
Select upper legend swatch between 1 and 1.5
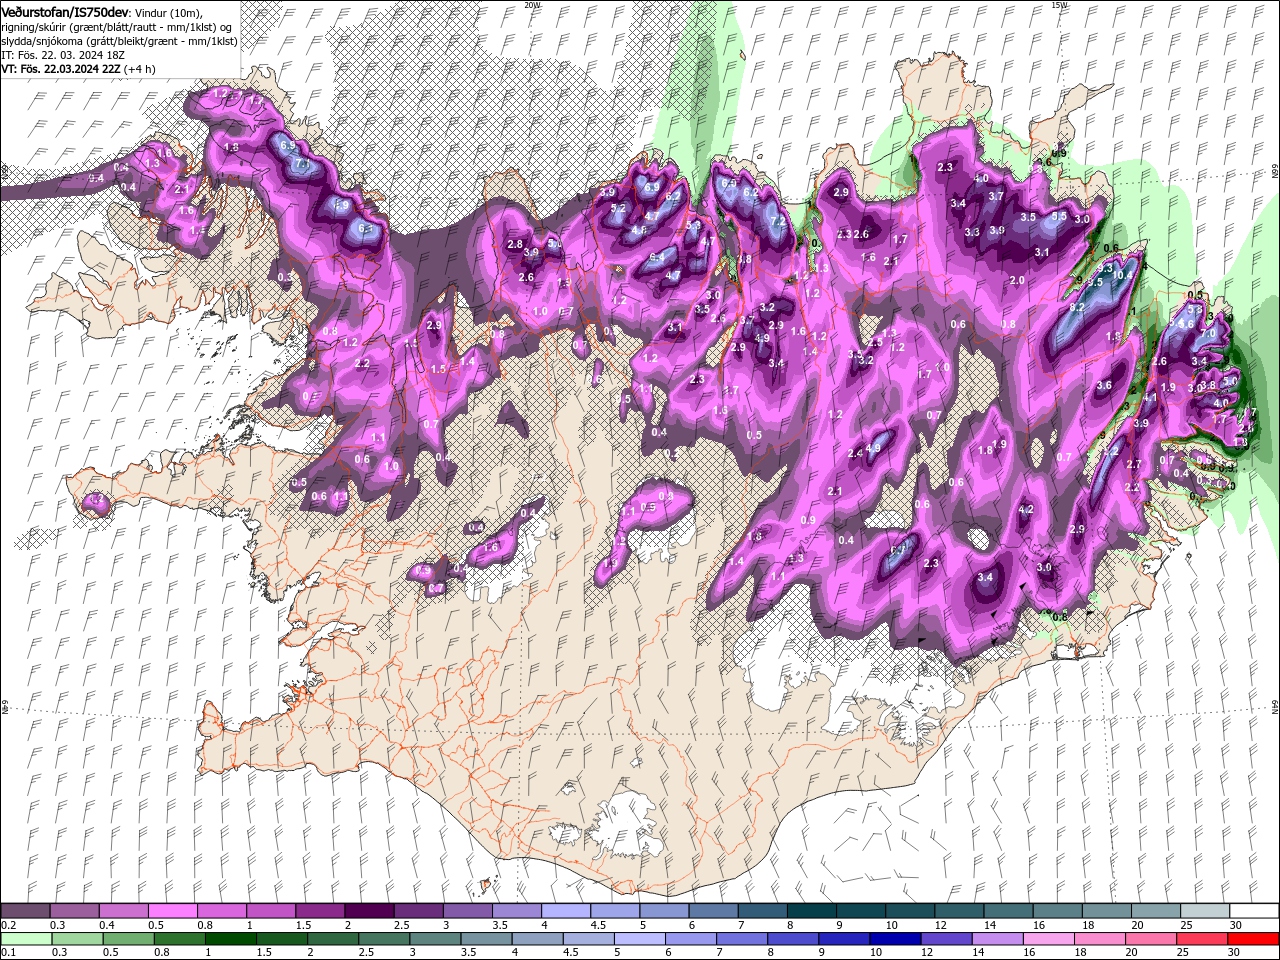271,911
